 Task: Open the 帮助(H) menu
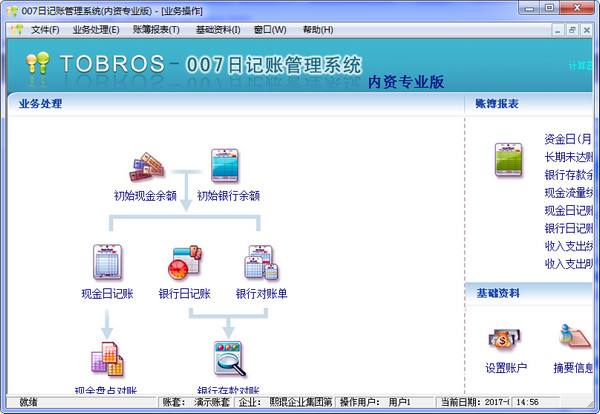tap(318, 29)
